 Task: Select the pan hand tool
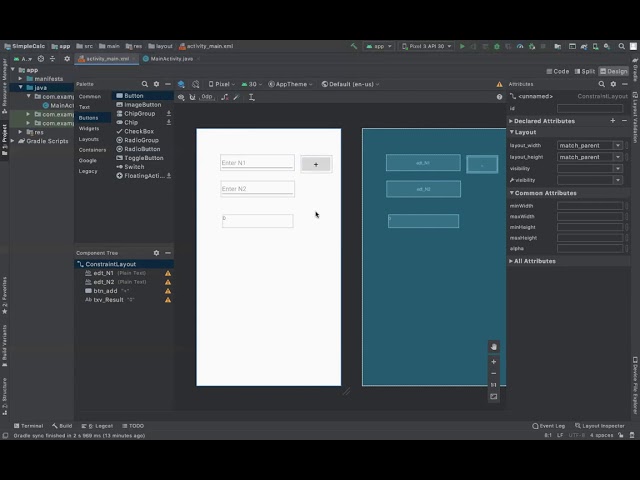click(493, 347)
